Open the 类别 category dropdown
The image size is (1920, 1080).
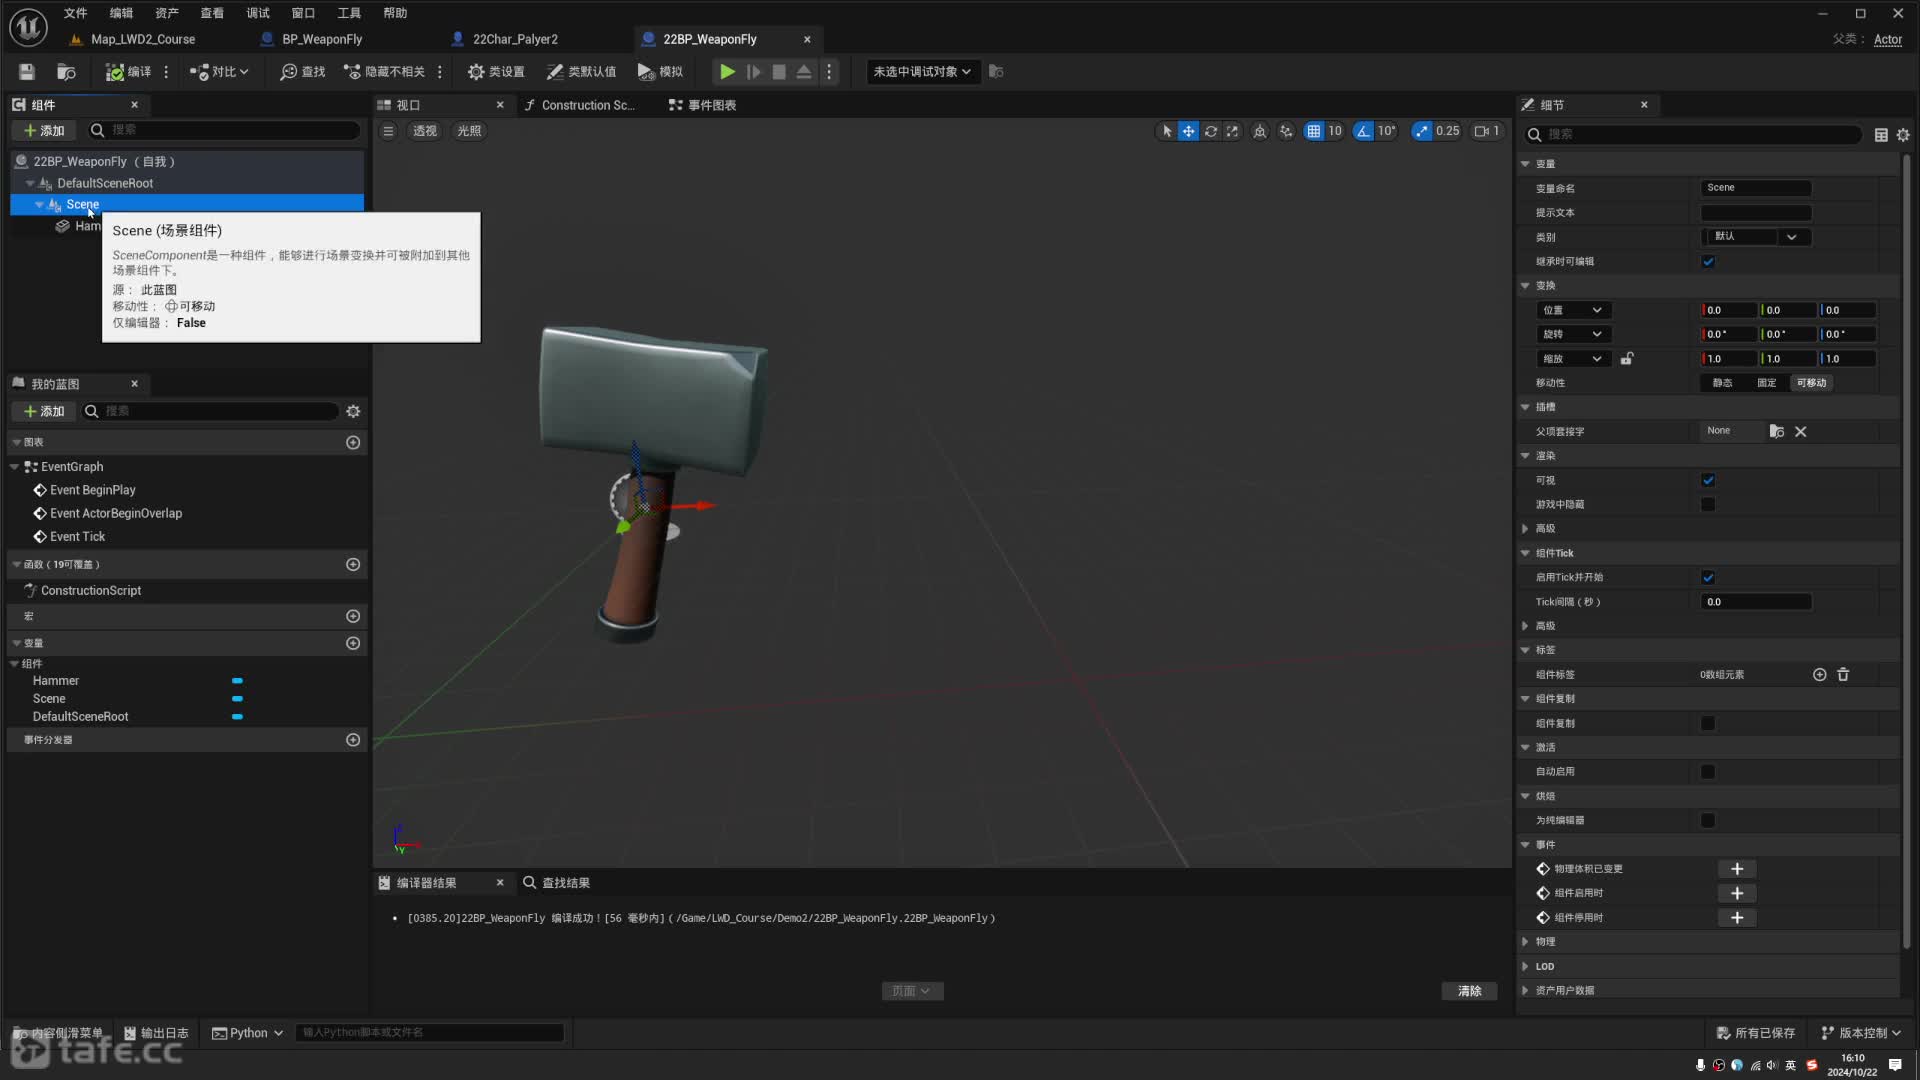pos(1756,237)
